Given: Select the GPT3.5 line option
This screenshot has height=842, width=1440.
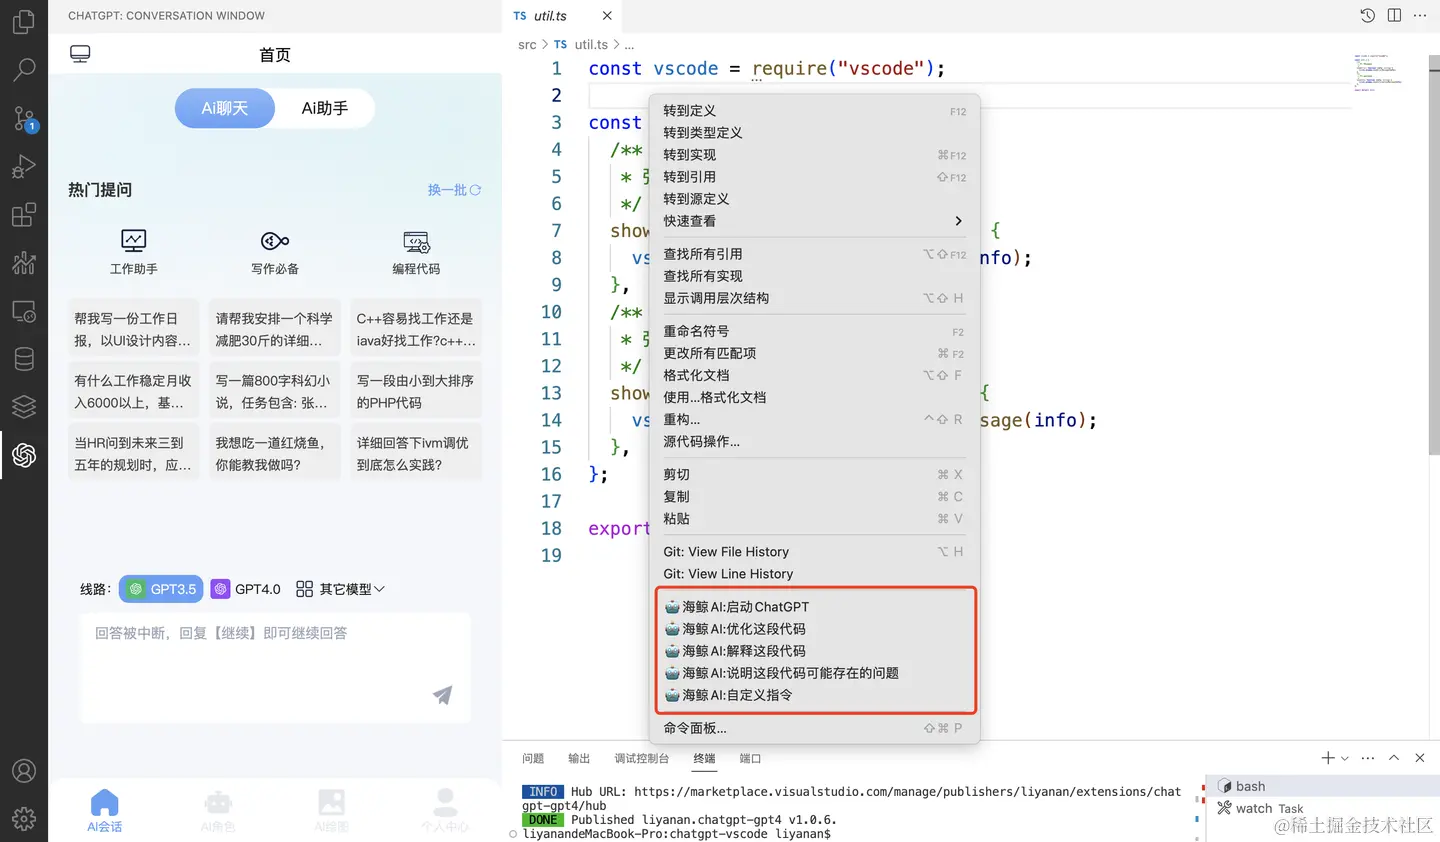Looking at the screenshot, I should [161, 589].
